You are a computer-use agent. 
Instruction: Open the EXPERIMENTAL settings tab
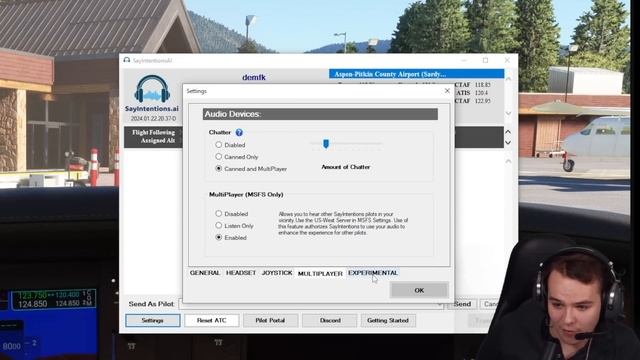373,273
